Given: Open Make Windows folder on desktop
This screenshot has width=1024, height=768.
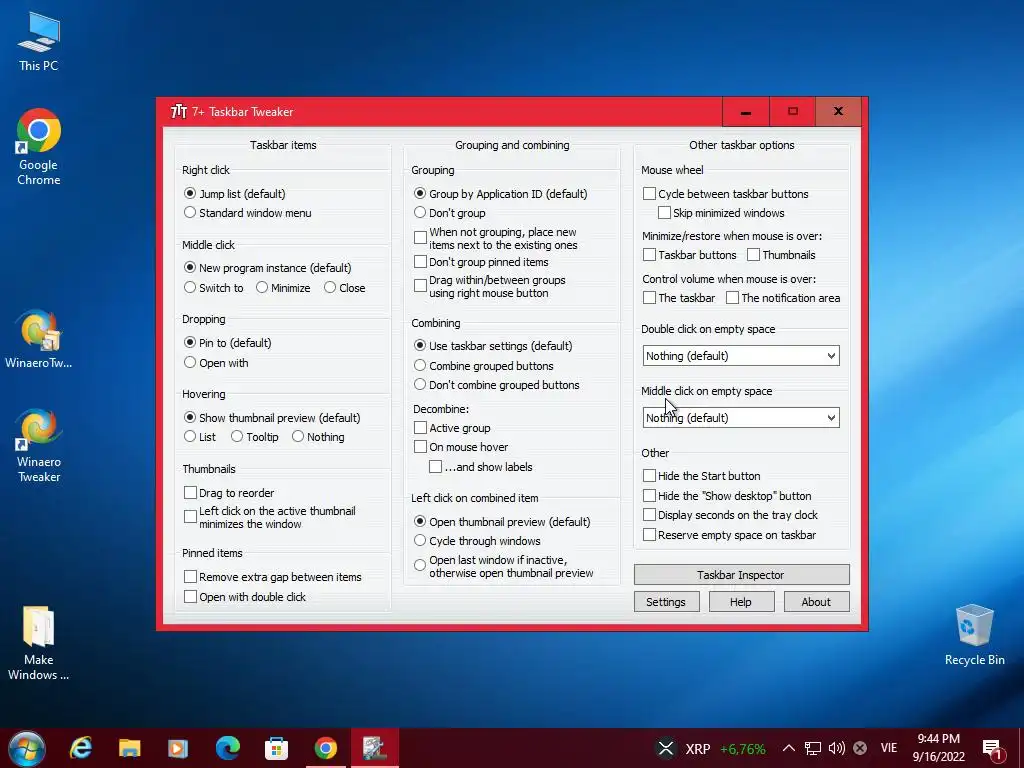Looking at the screenshot, I should coord(39,643).
